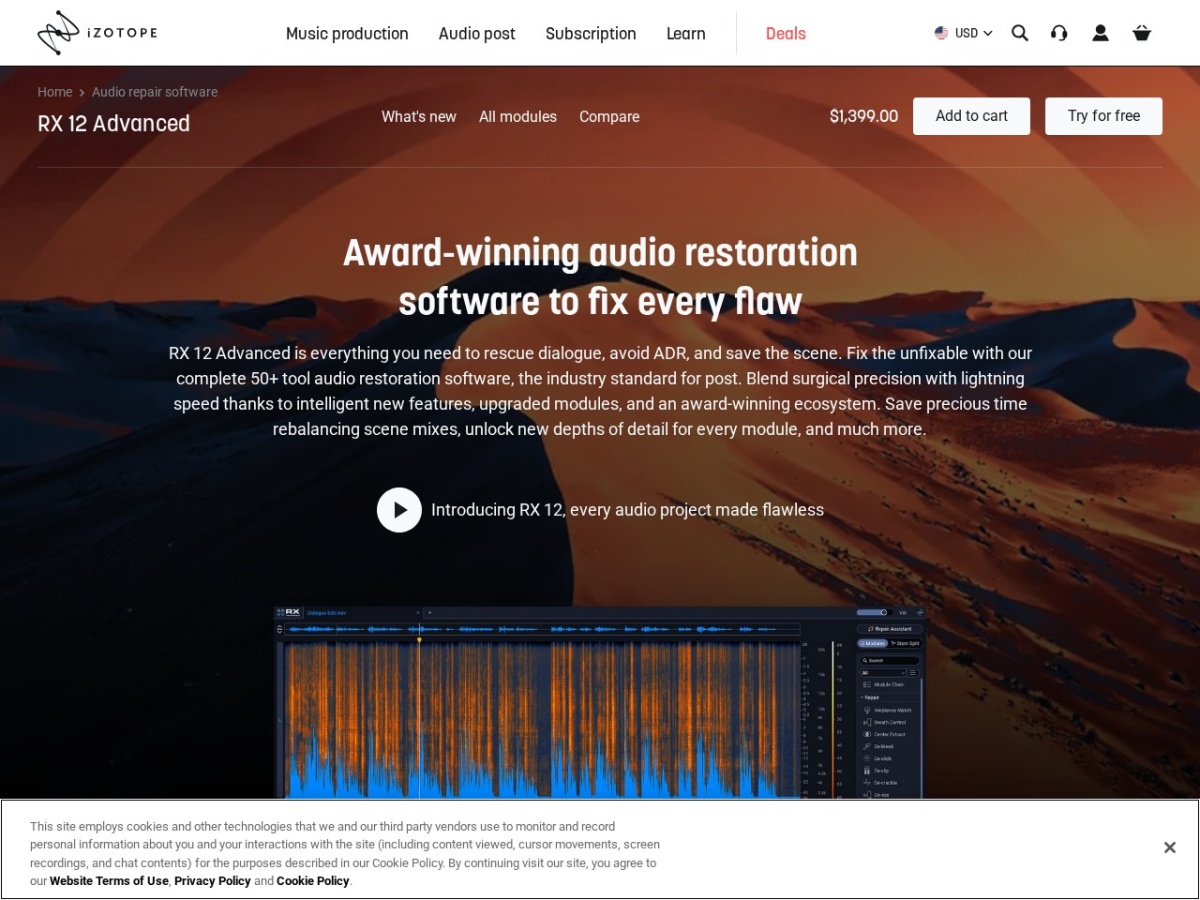Open support via the headset icon
1200x900 pixels.
click(x=1059, y=33)
